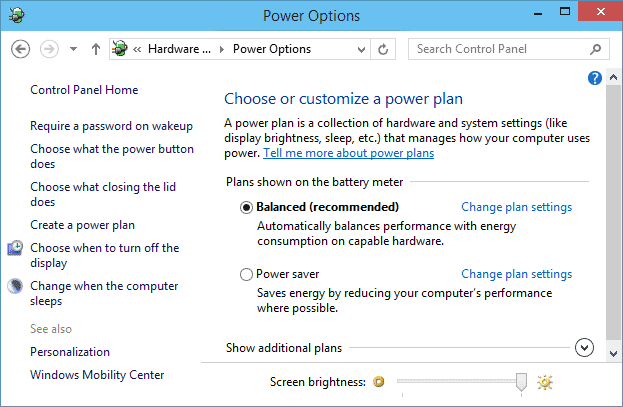This screenshot has width=623, height=407.
Task: Click the Back navigation arrow
Action: (x=20, y=49)
